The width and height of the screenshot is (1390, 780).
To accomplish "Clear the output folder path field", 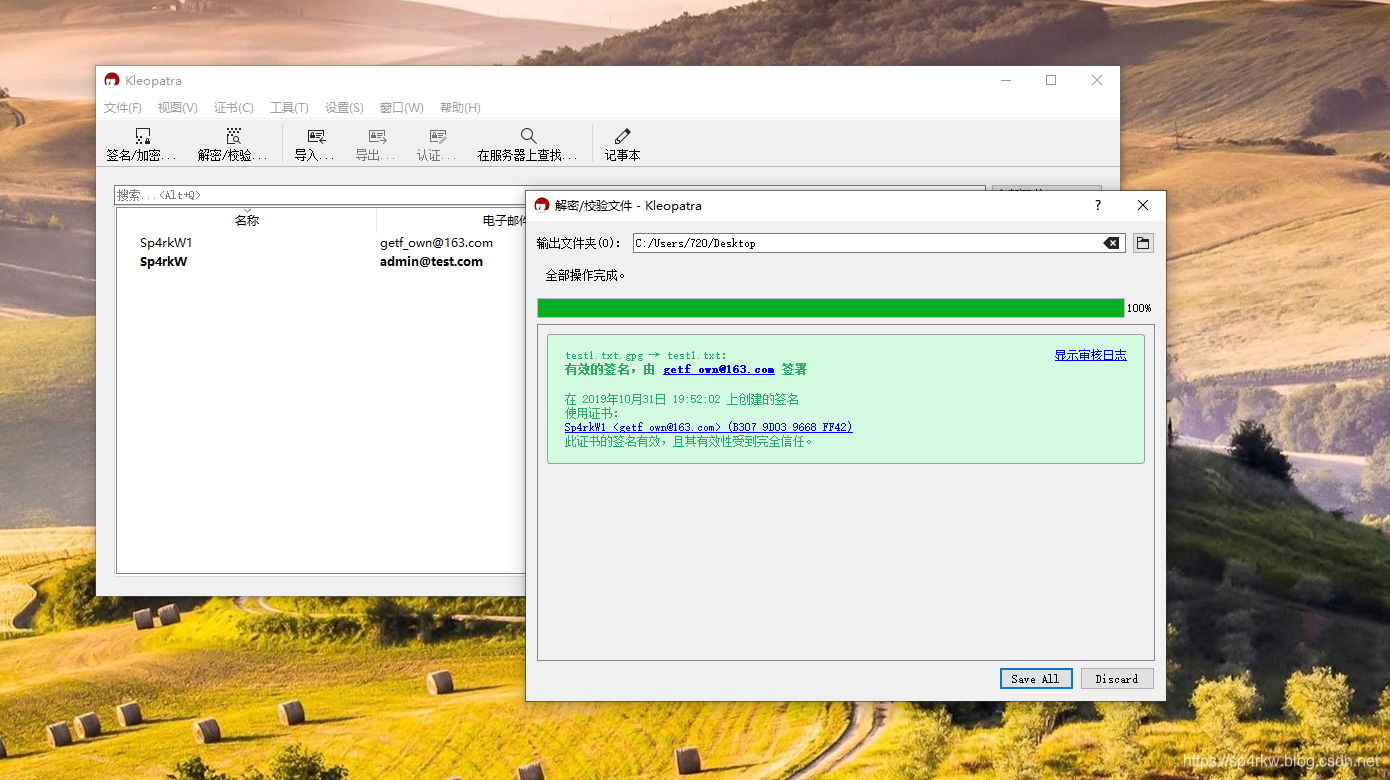I will [1111, 243].
